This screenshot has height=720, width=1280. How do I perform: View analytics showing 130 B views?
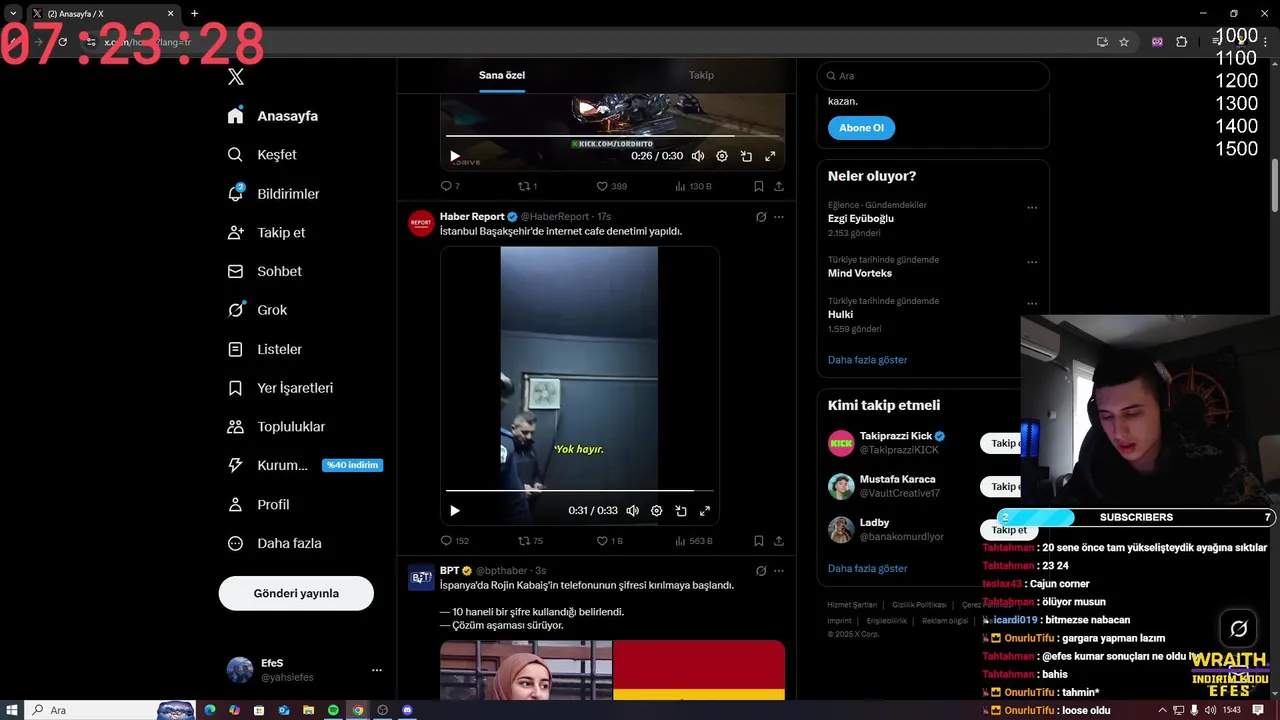tap(694, 186)
